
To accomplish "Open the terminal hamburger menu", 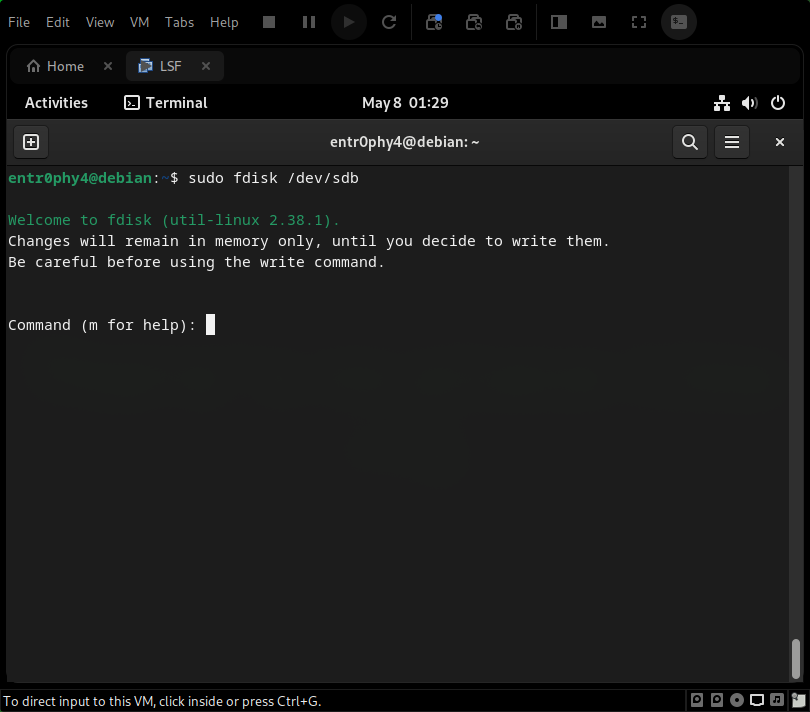I will pos(731,142).
